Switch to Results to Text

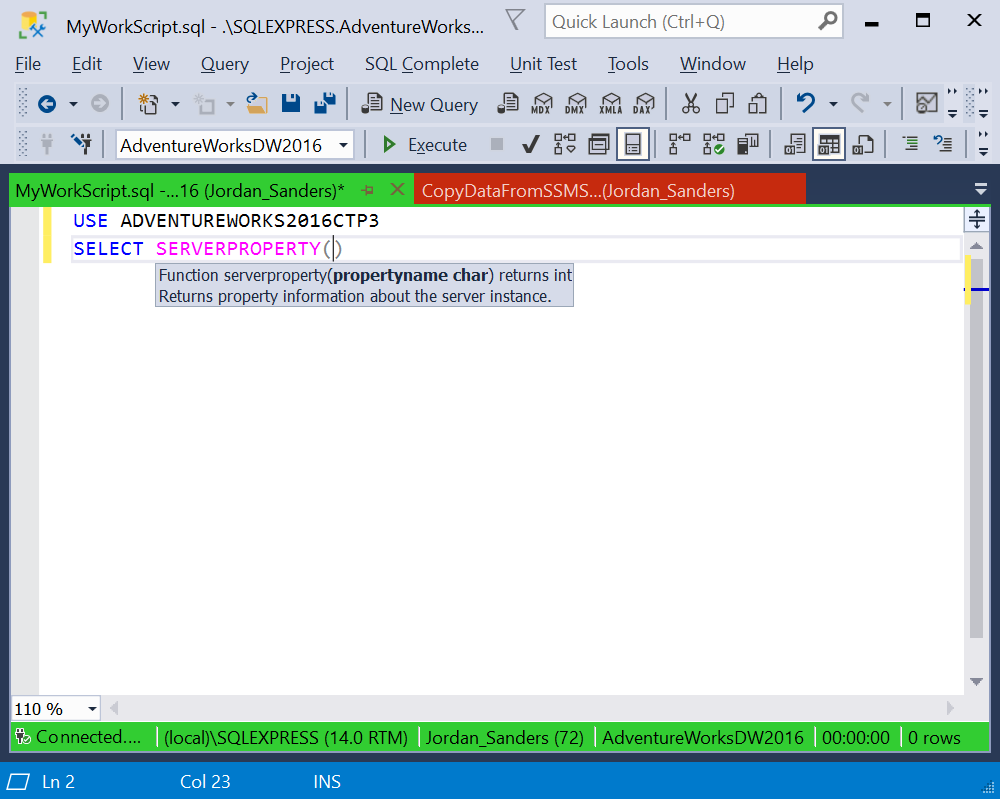795,145
